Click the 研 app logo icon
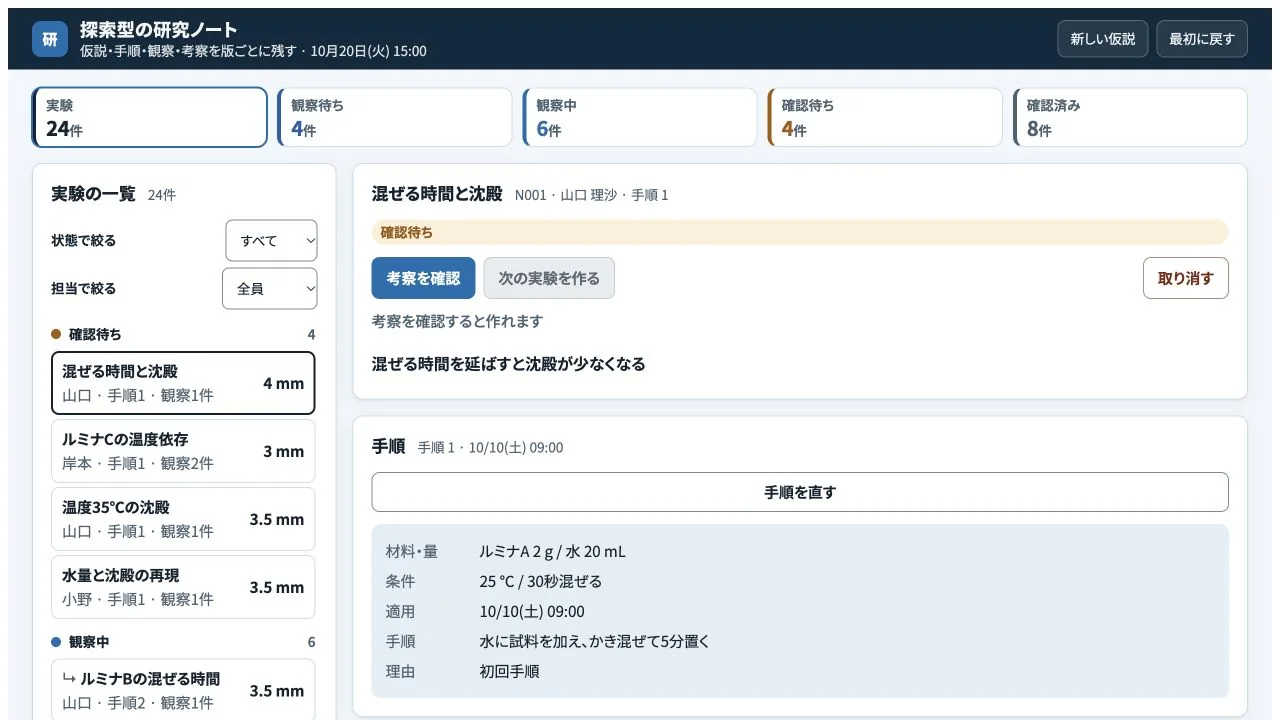Viewport: 1280px width, 720px height. coord(50,39)
